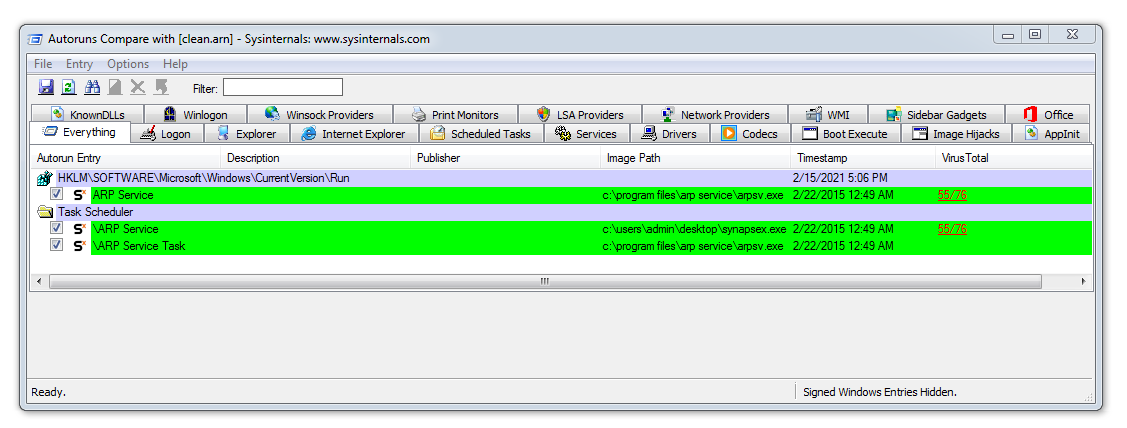Click the registry icon beside HKLM Run key
The height and width of the screenshot is (428, 1127).
pos(45,178)
